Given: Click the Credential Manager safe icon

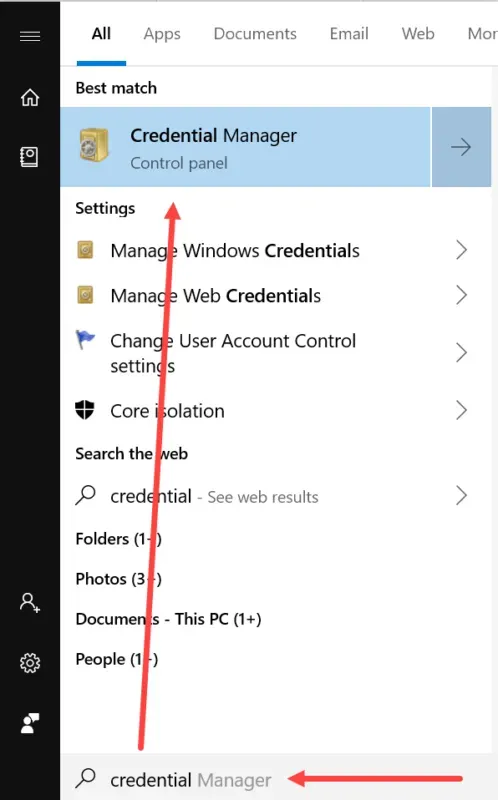Looking at the screenshot, I should [x=94, y=145].
